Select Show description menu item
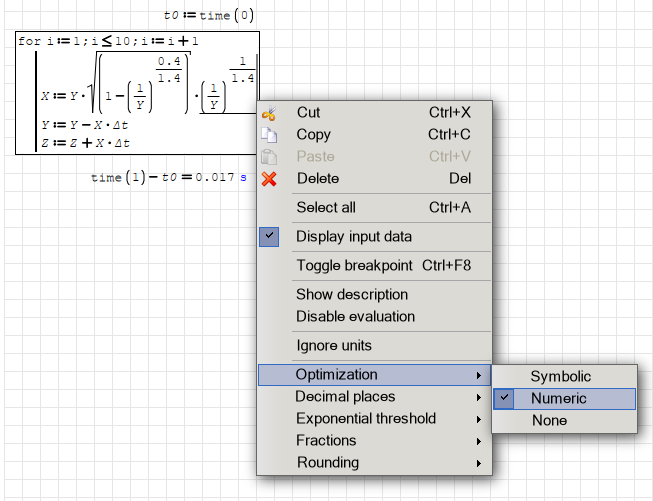 (x=352, y=295)
